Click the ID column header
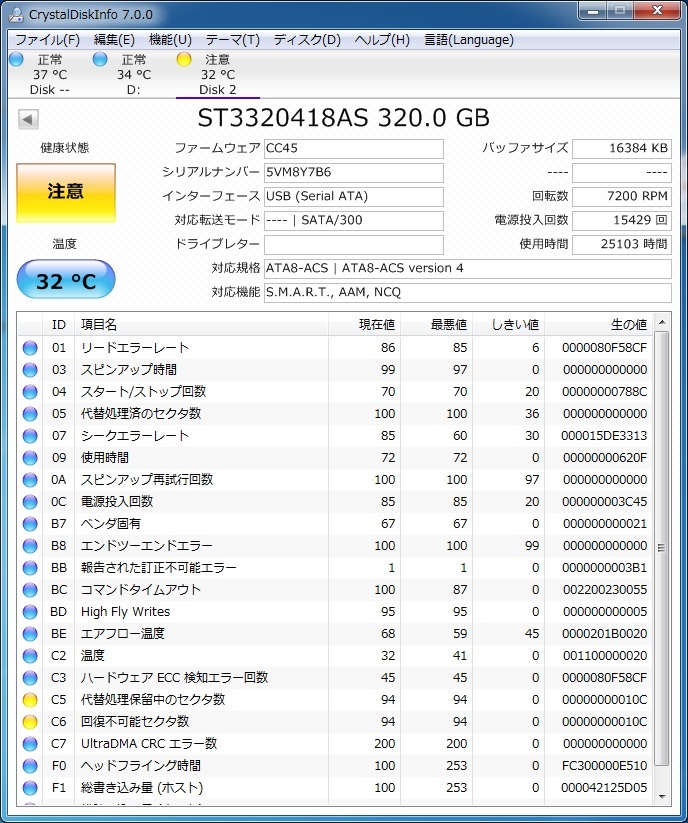688x823 pixels. 59,325
